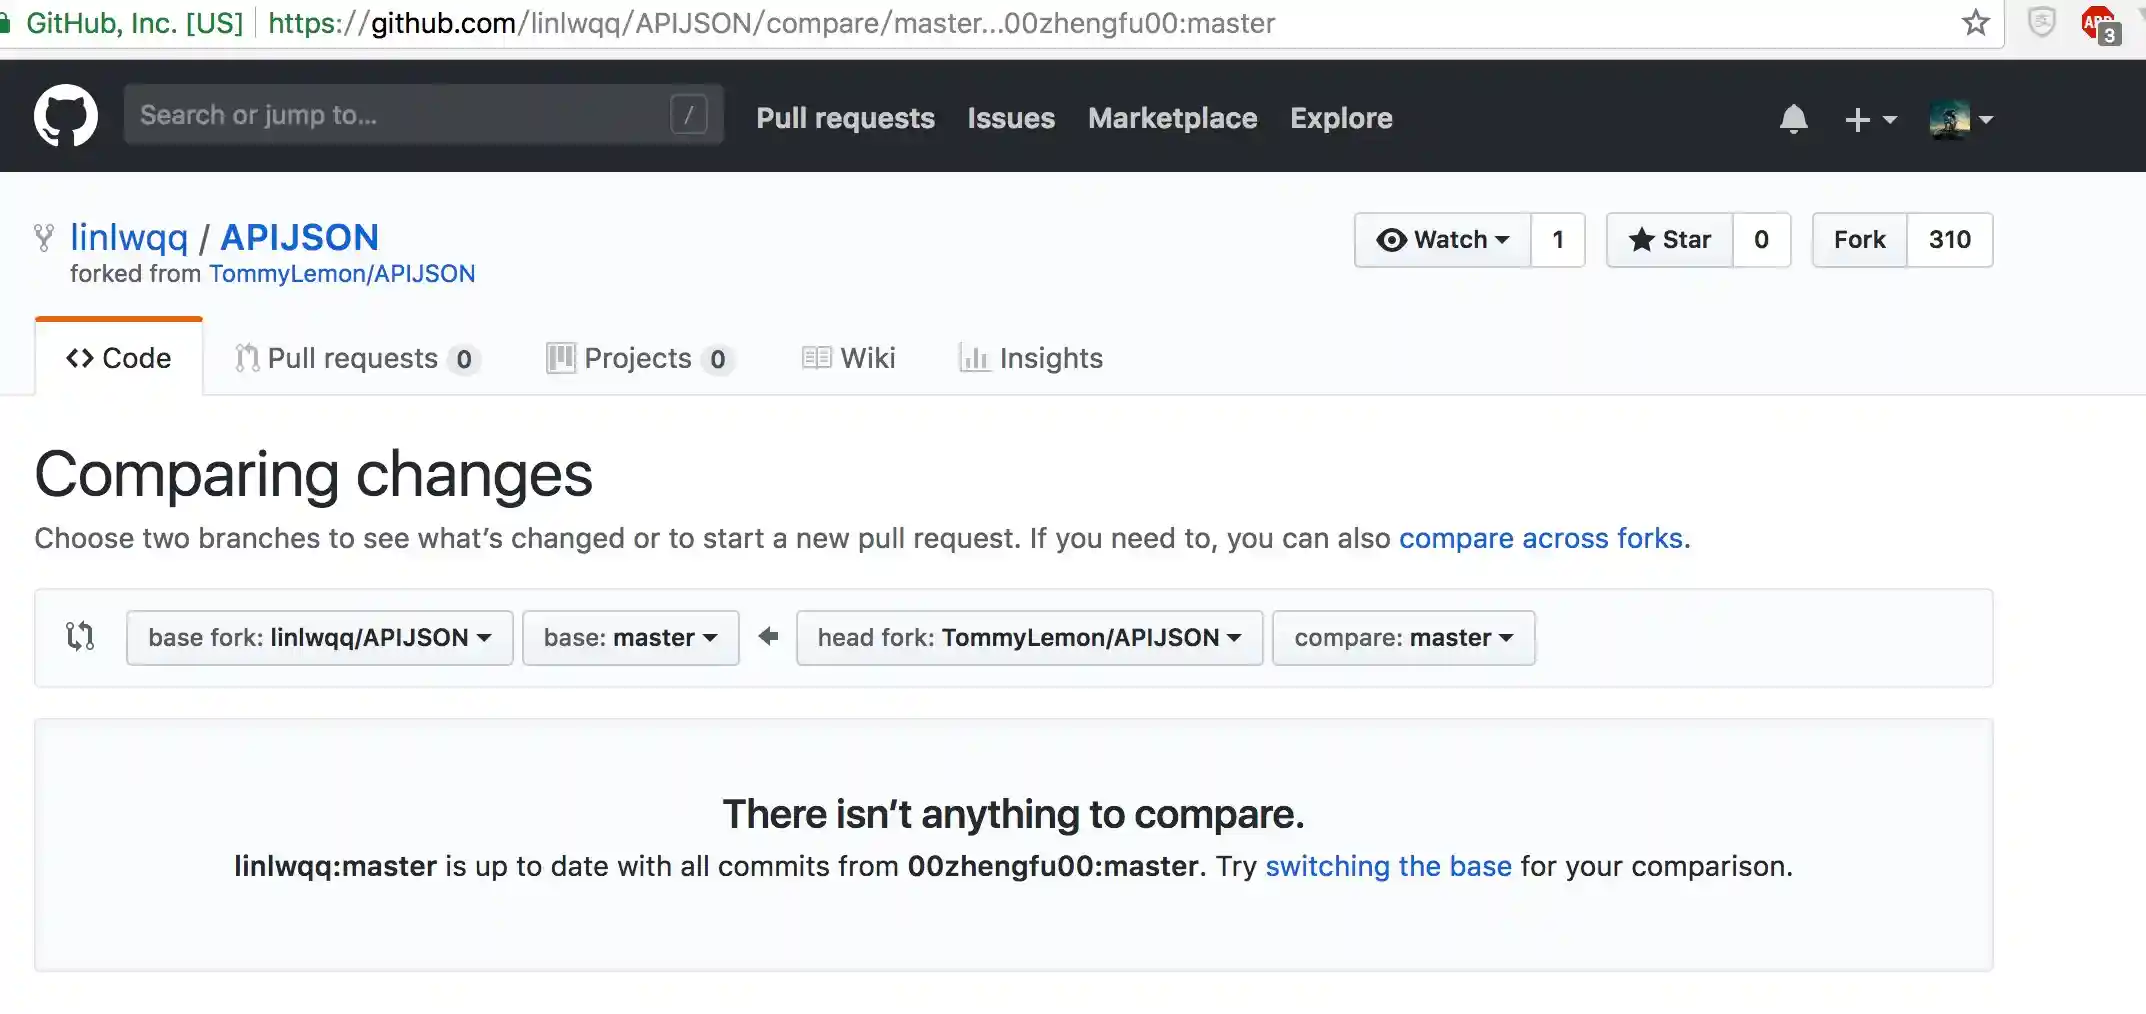Open the Insights tab
The image size is (2146, 1014).
[x=1031, y=358]
